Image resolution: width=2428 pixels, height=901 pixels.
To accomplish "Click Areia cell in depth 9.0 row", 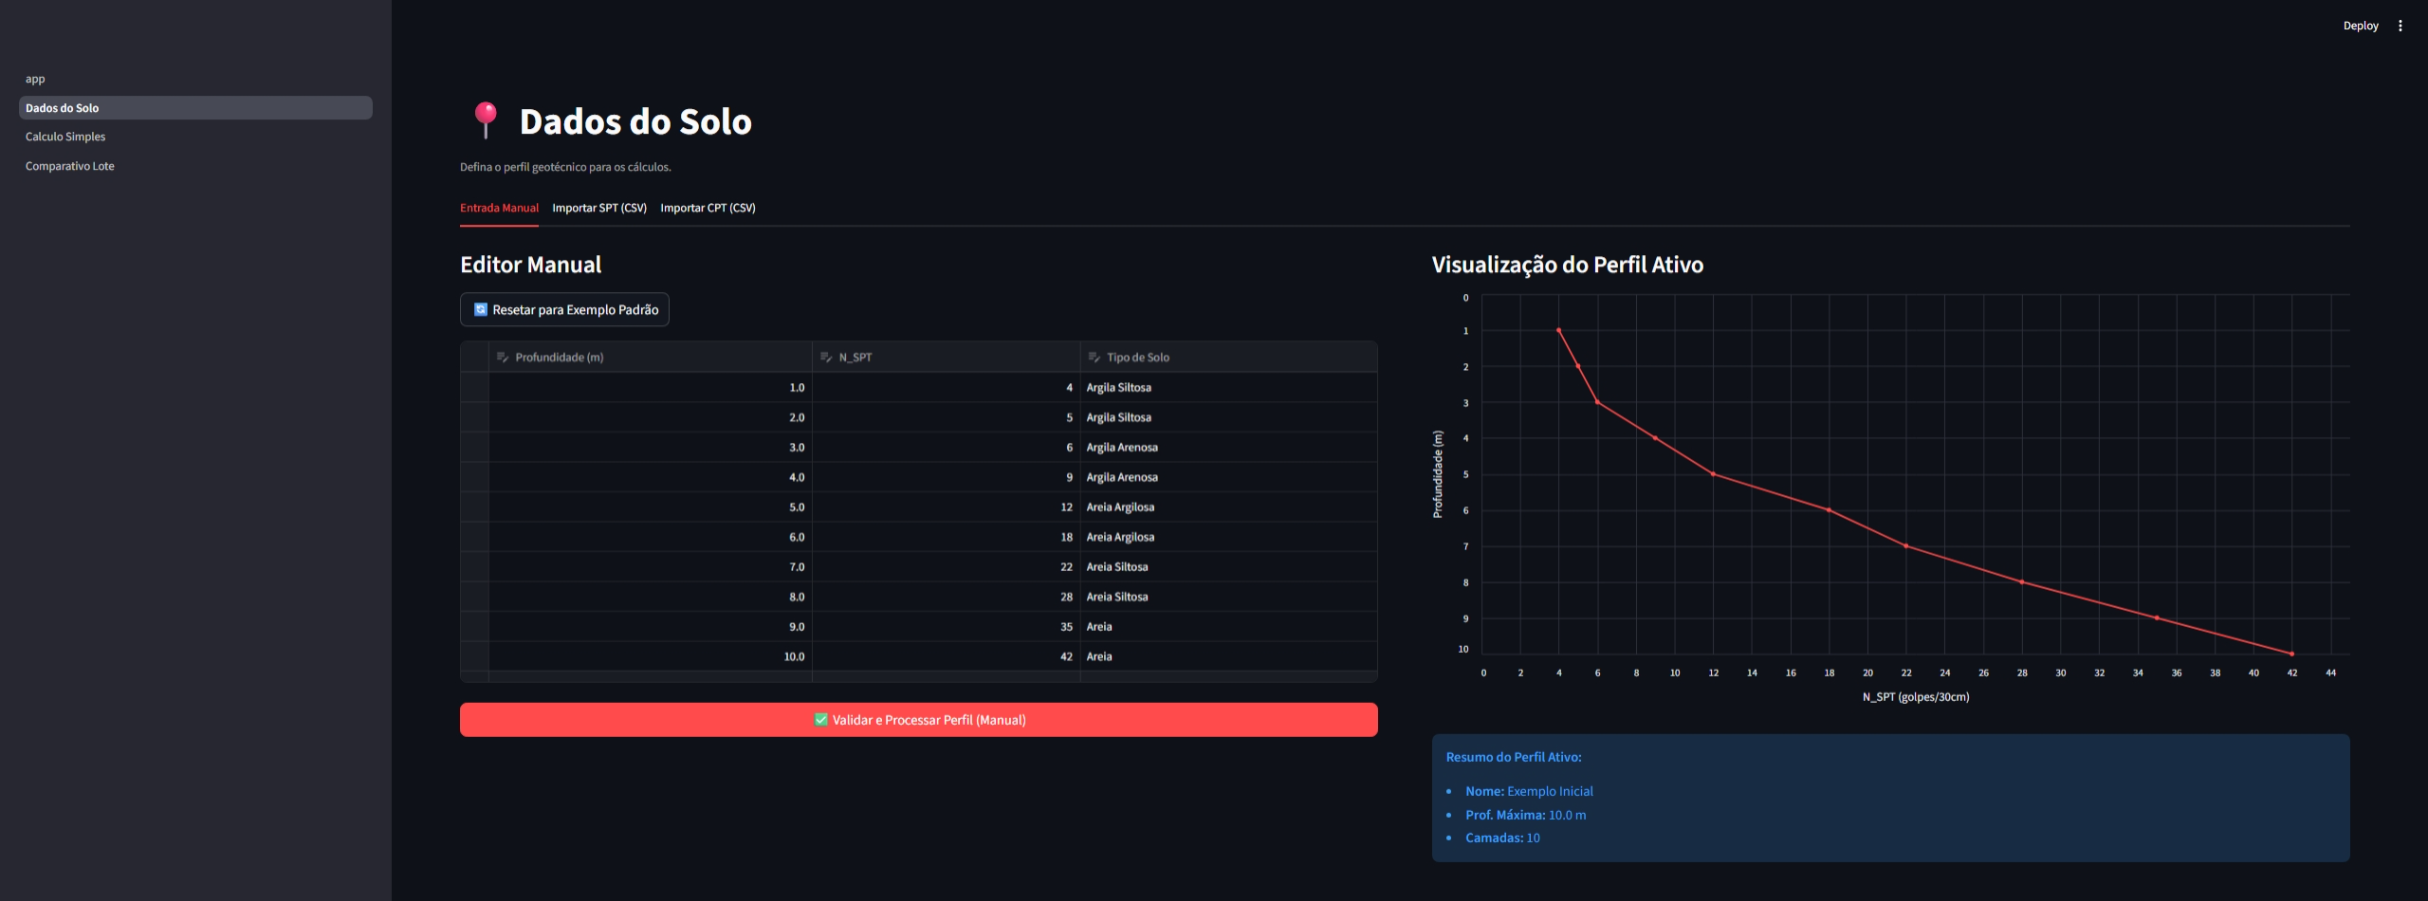I will click(x=1229, y=627).
